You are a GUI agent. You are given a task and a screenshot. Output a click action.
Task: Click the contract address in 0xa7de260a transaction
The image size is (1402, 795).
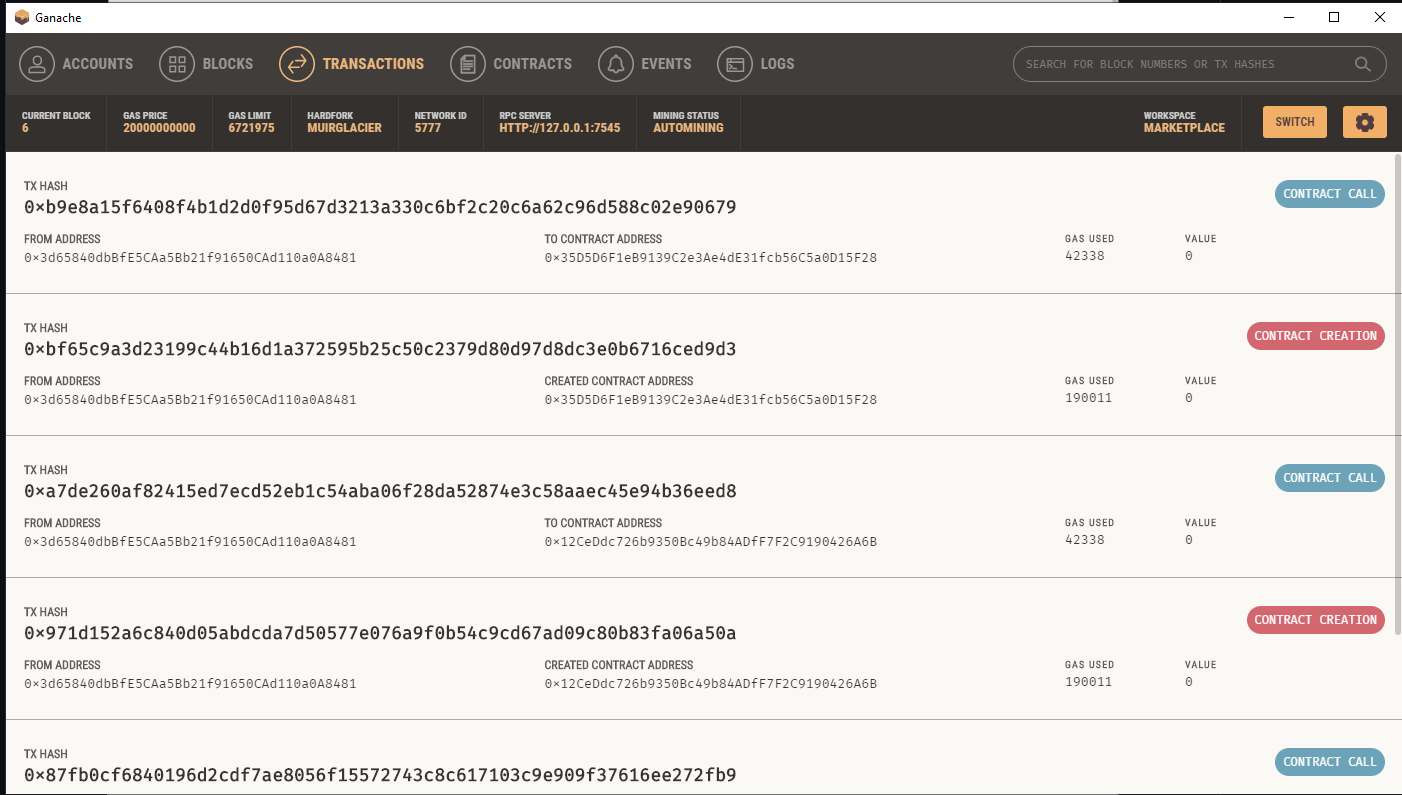click(x=710, y=542)
